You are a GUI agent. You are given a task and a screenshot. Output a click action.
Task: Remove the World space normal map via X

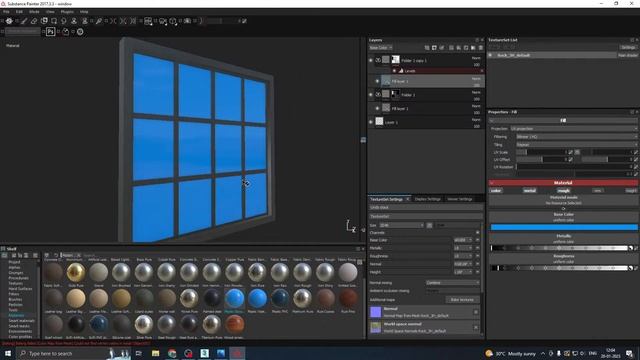476,327
